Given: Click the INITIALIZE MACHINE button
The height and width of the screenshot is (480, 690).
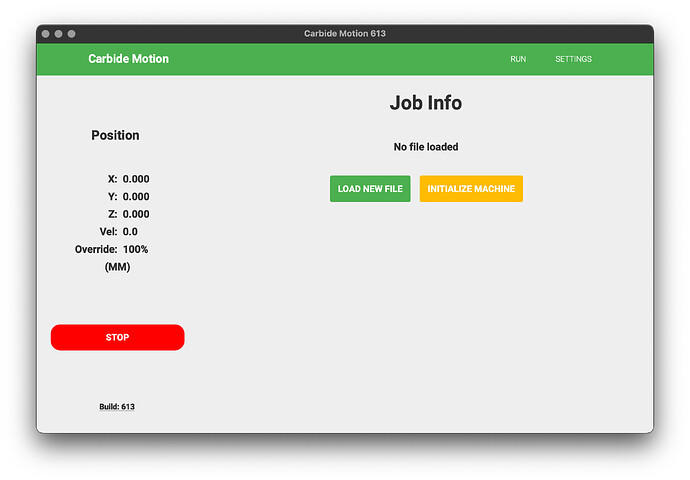Looking at the screenshot, I should click(x=471, y=189).
